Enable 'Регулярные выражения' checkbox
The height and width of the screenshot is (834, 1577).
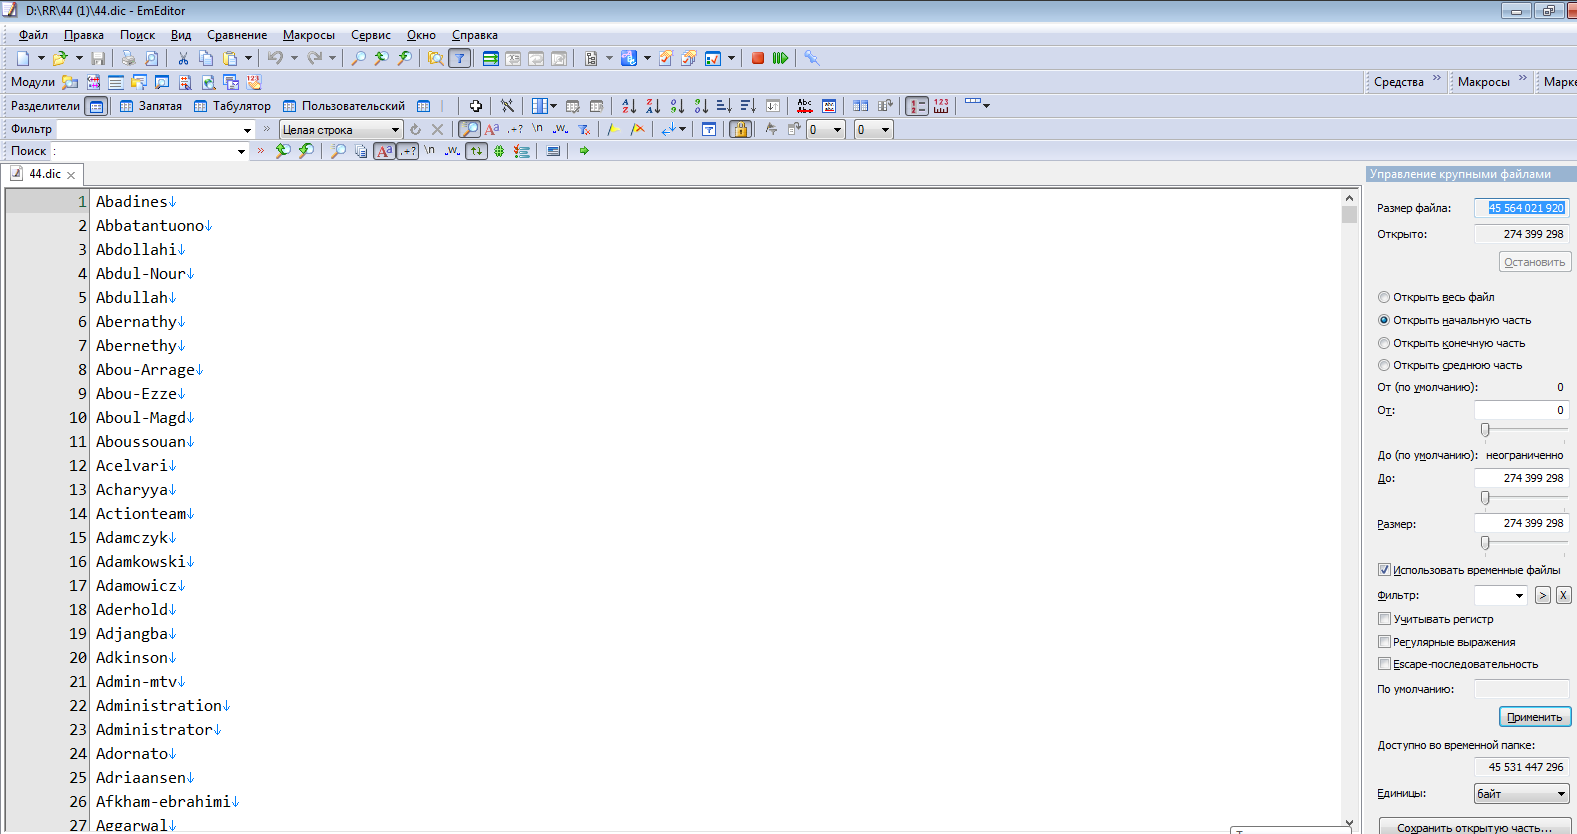(1384, 642)
